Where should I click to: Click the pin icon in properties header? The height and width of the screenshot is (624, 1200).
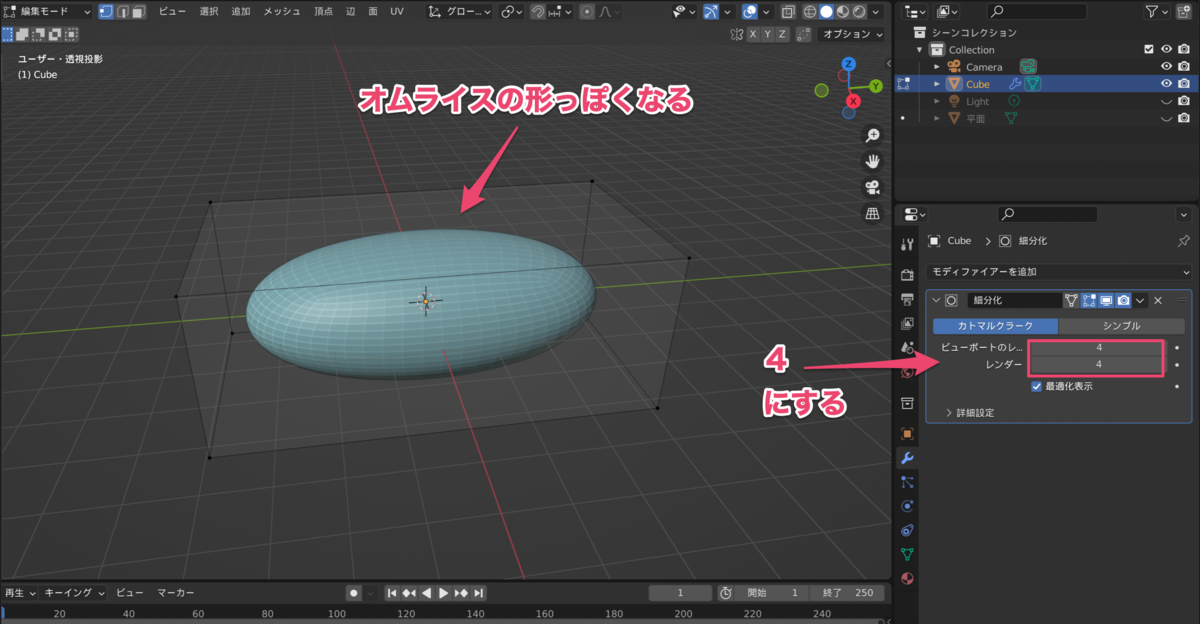[x=1184, y=241]
